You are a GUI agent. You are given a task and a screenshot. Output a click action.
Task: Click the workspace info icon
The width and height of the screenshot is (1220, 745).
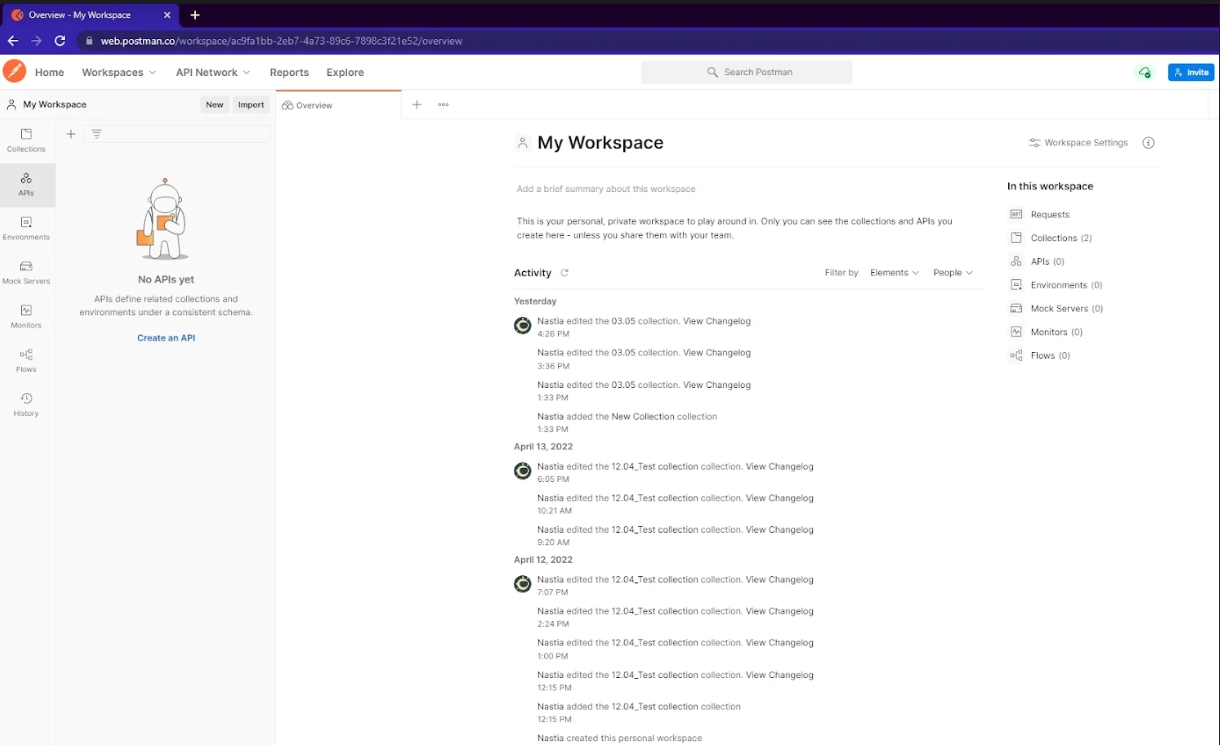1148,143
